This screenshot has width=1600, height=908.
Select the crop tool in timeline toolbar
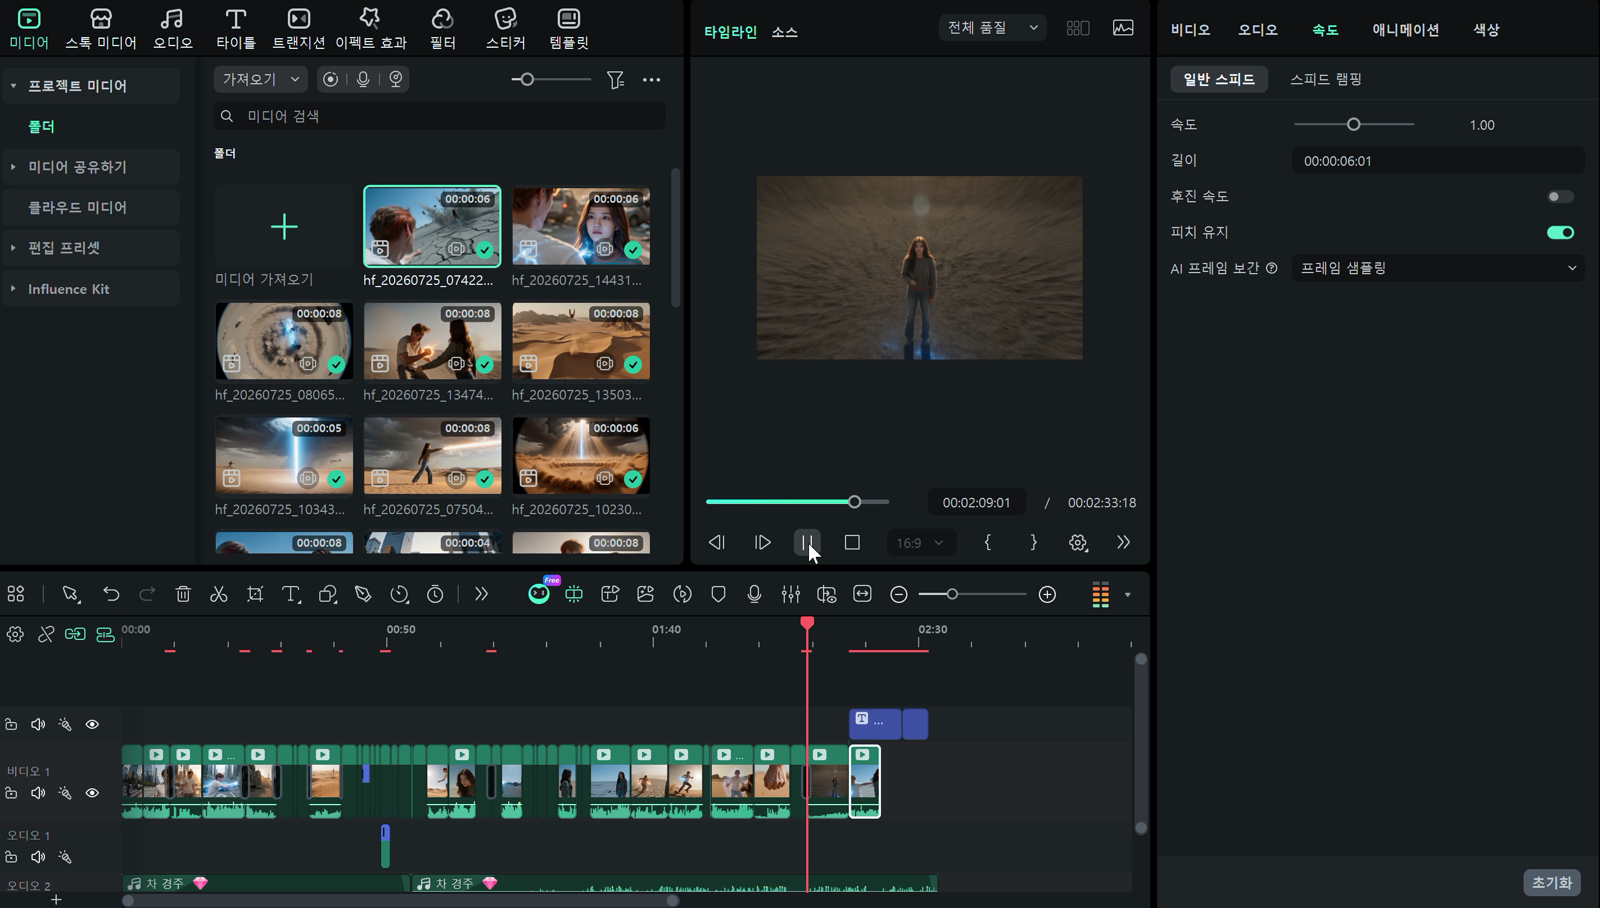(x=255, y=594)
